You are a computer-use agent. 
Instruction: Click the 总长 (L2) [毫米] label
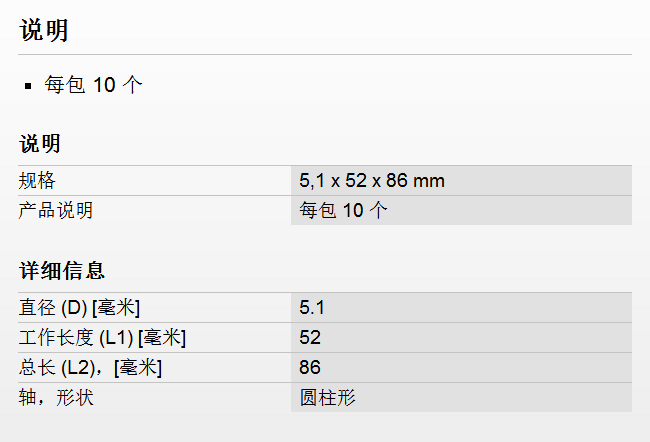point(90,368)
